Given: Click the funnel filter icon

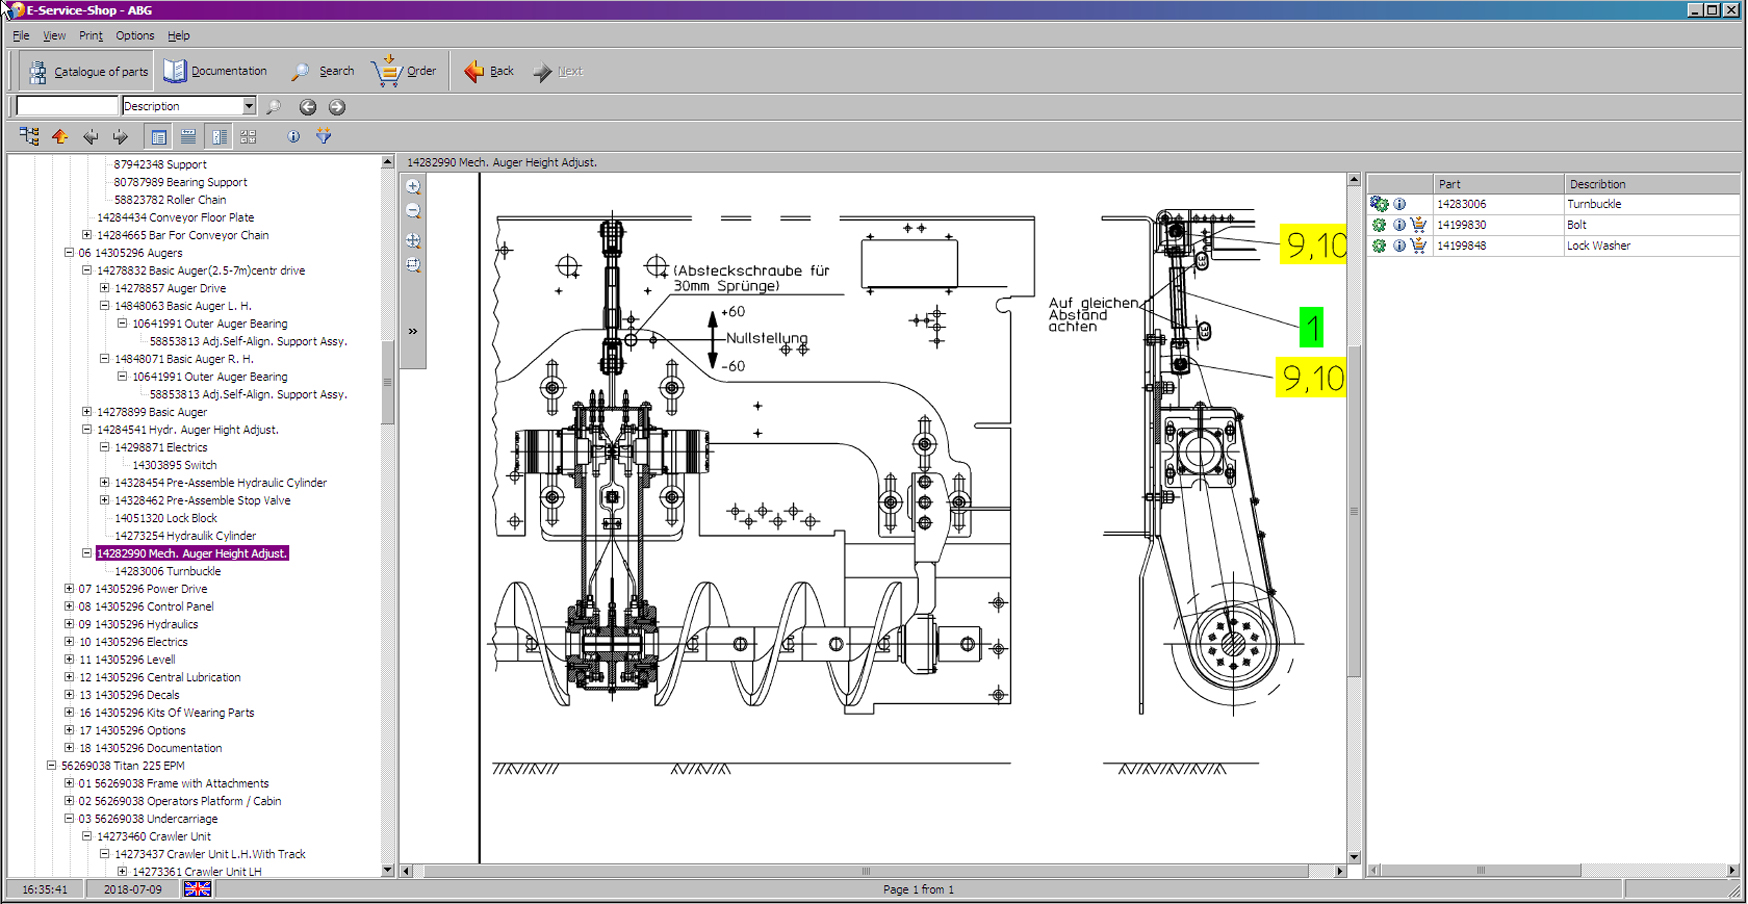Looking at the screenshot, I should [x=323, y=136].
